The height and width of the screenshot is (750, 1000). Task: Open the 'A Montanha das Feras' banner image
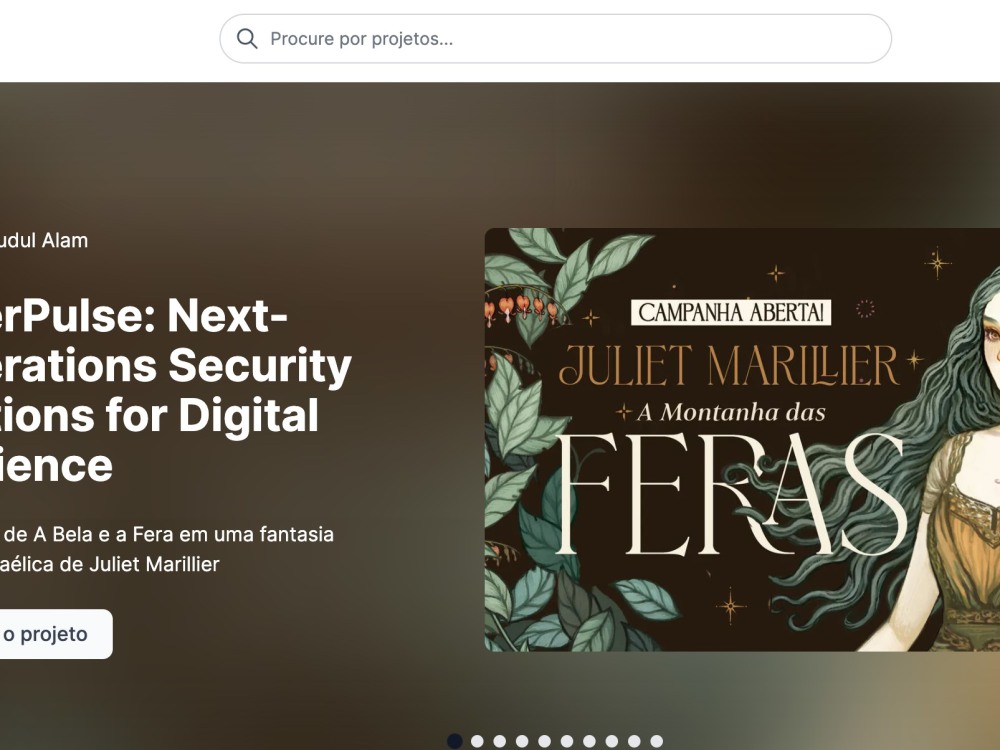click(742, 439)
